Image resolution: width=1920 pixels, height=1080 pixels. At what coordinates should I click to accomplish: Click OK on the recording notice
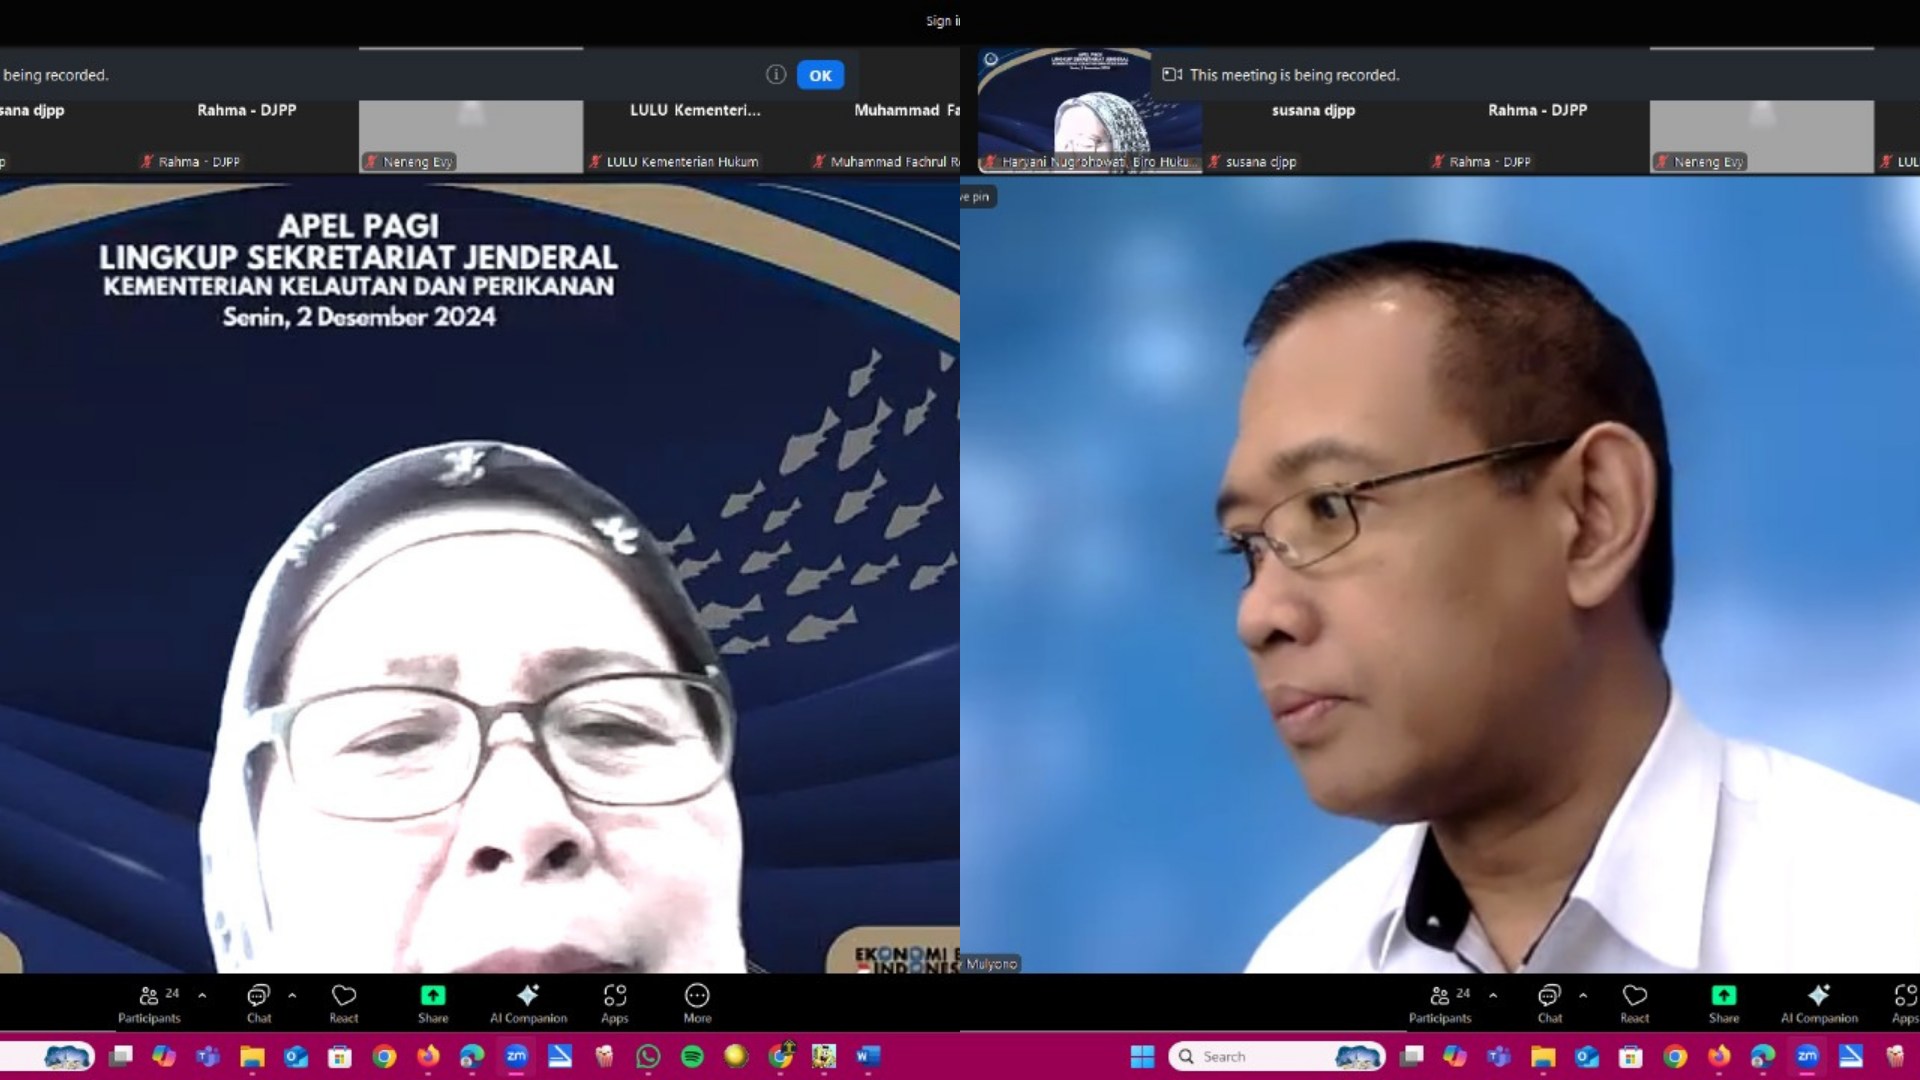[820, 75]
